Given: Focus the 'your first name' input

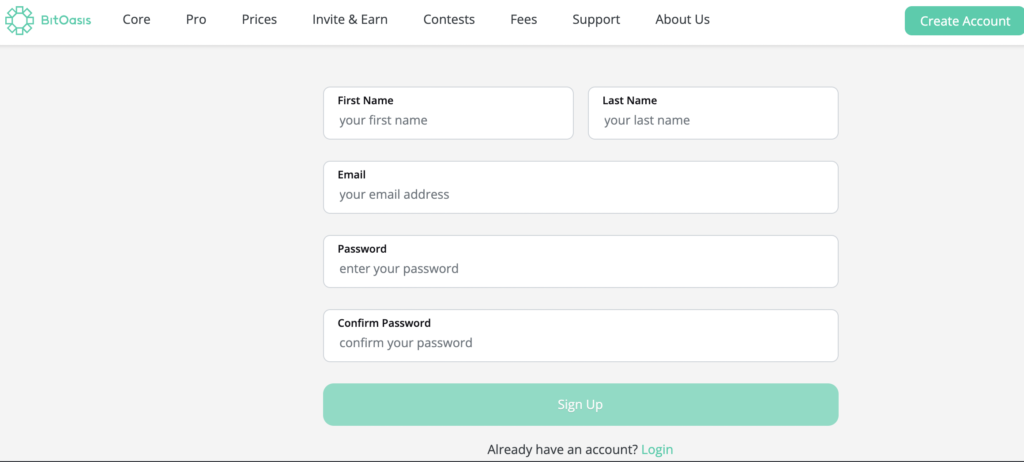Looking at the screenshot, I should coord(449,113).
